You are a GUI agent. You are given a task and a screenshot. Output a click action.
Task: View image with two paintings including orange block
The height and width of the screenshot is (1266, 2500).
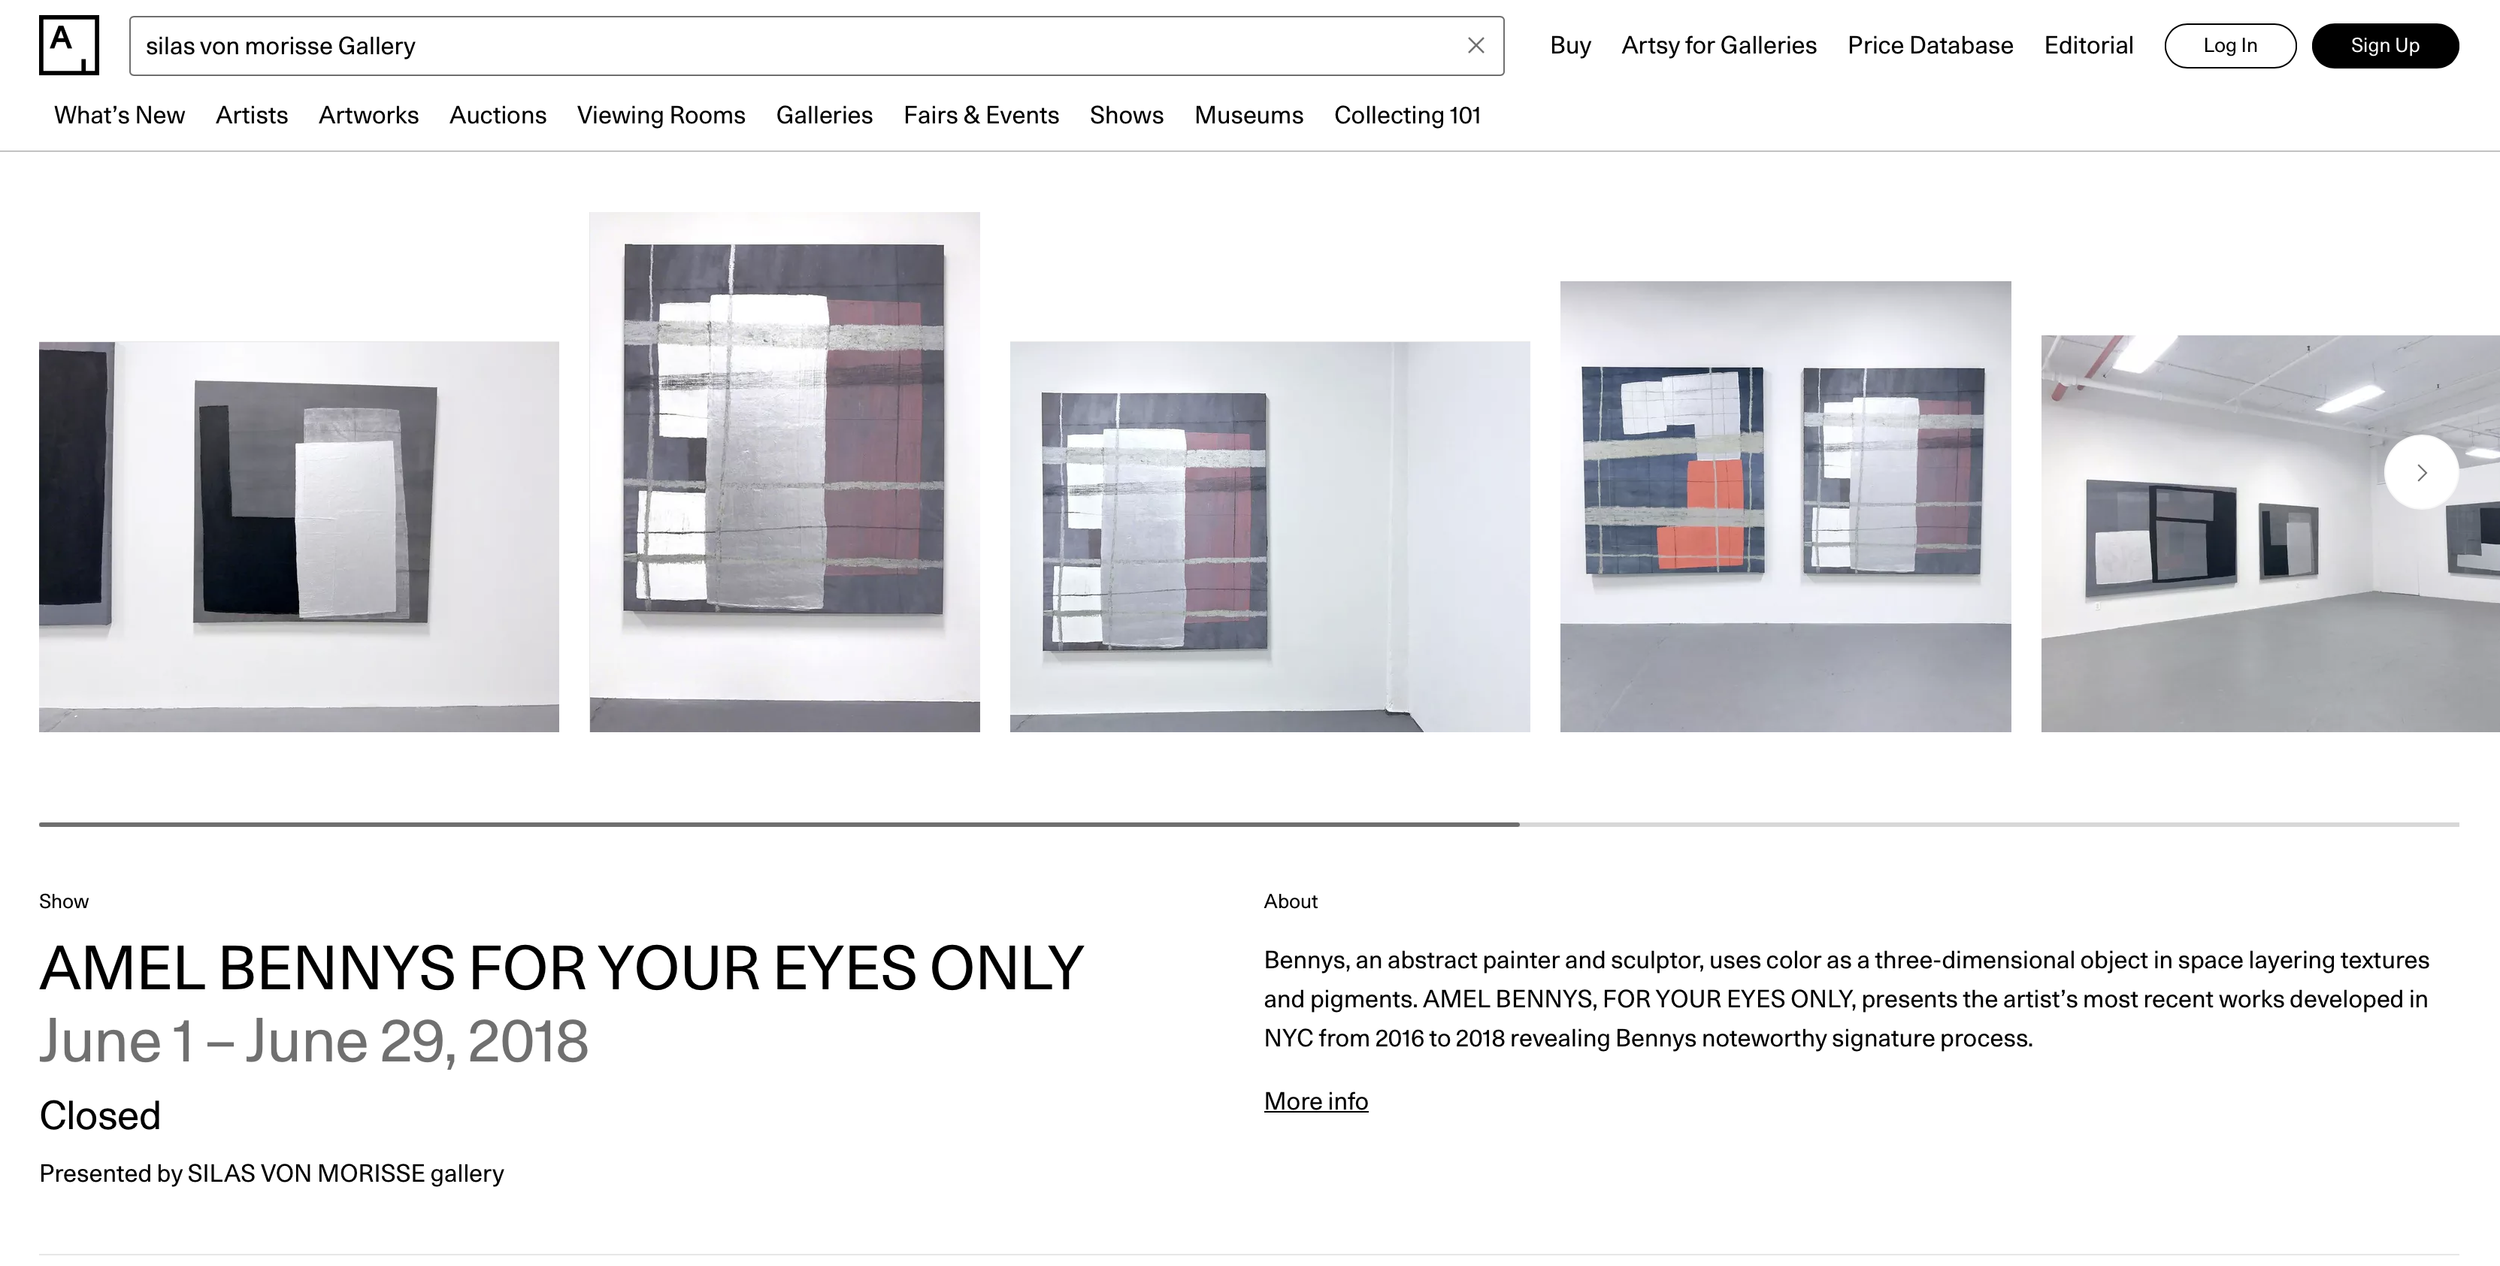pos(1785,507)
